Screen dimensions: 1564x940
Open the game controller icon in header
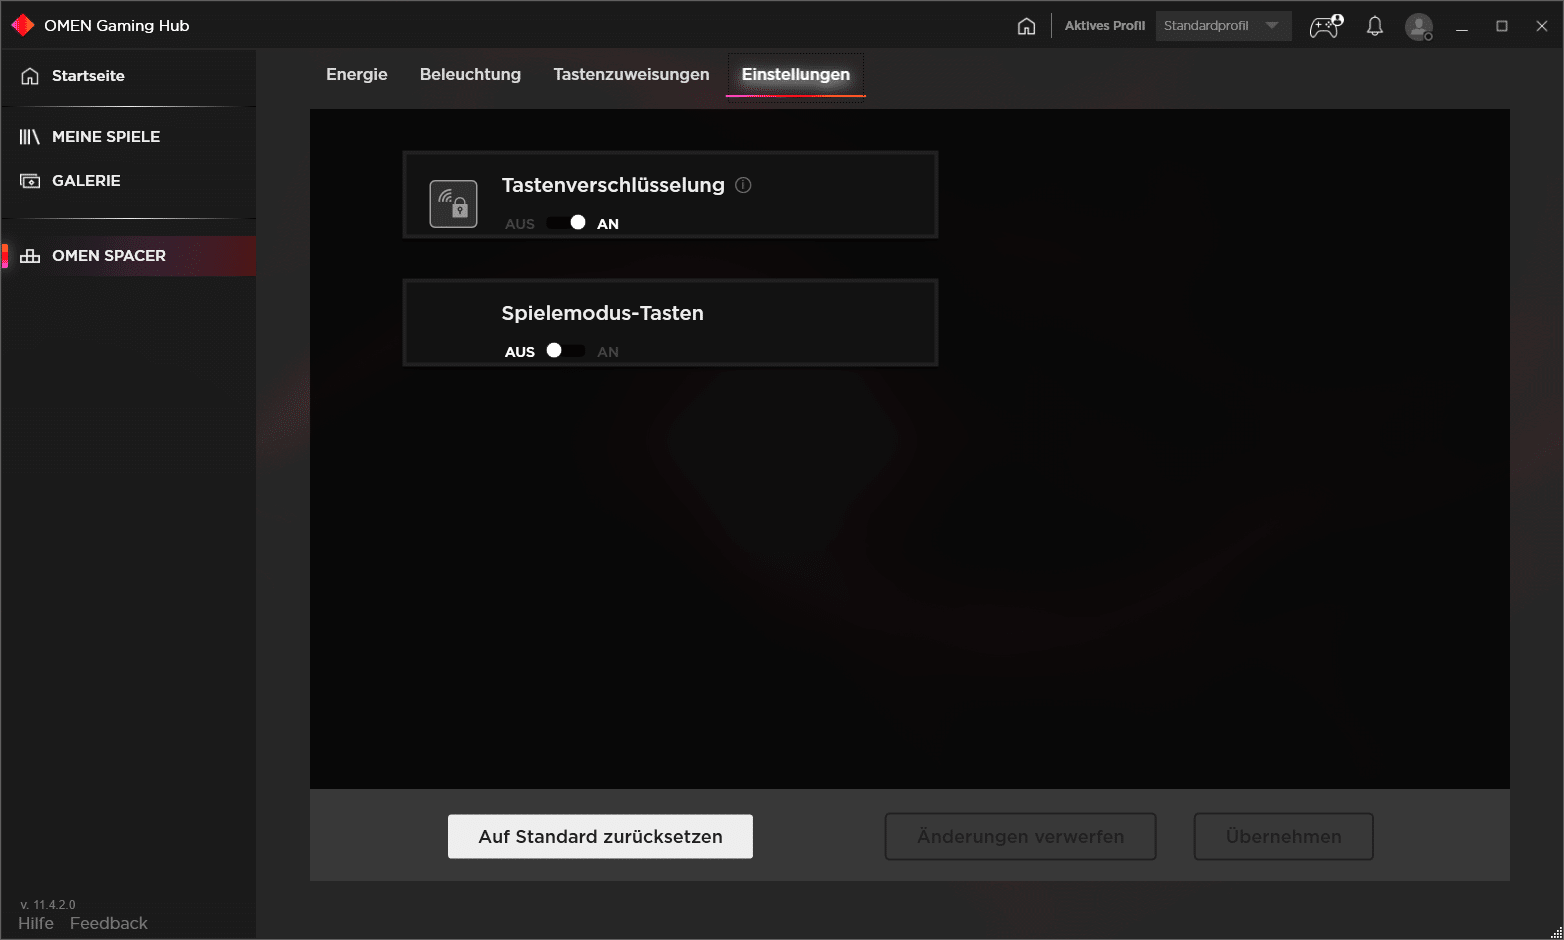[1325, 26]
